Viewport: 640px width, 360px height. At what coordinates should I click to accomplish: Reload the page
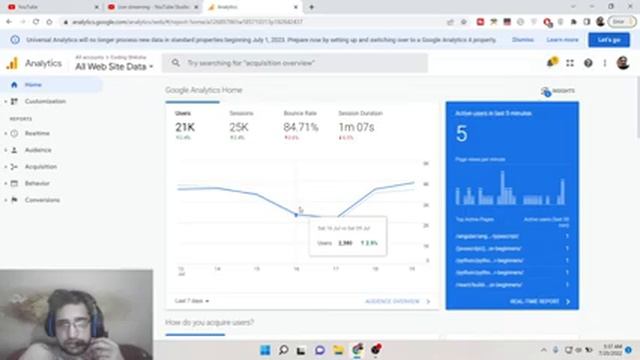coord(36,22)
